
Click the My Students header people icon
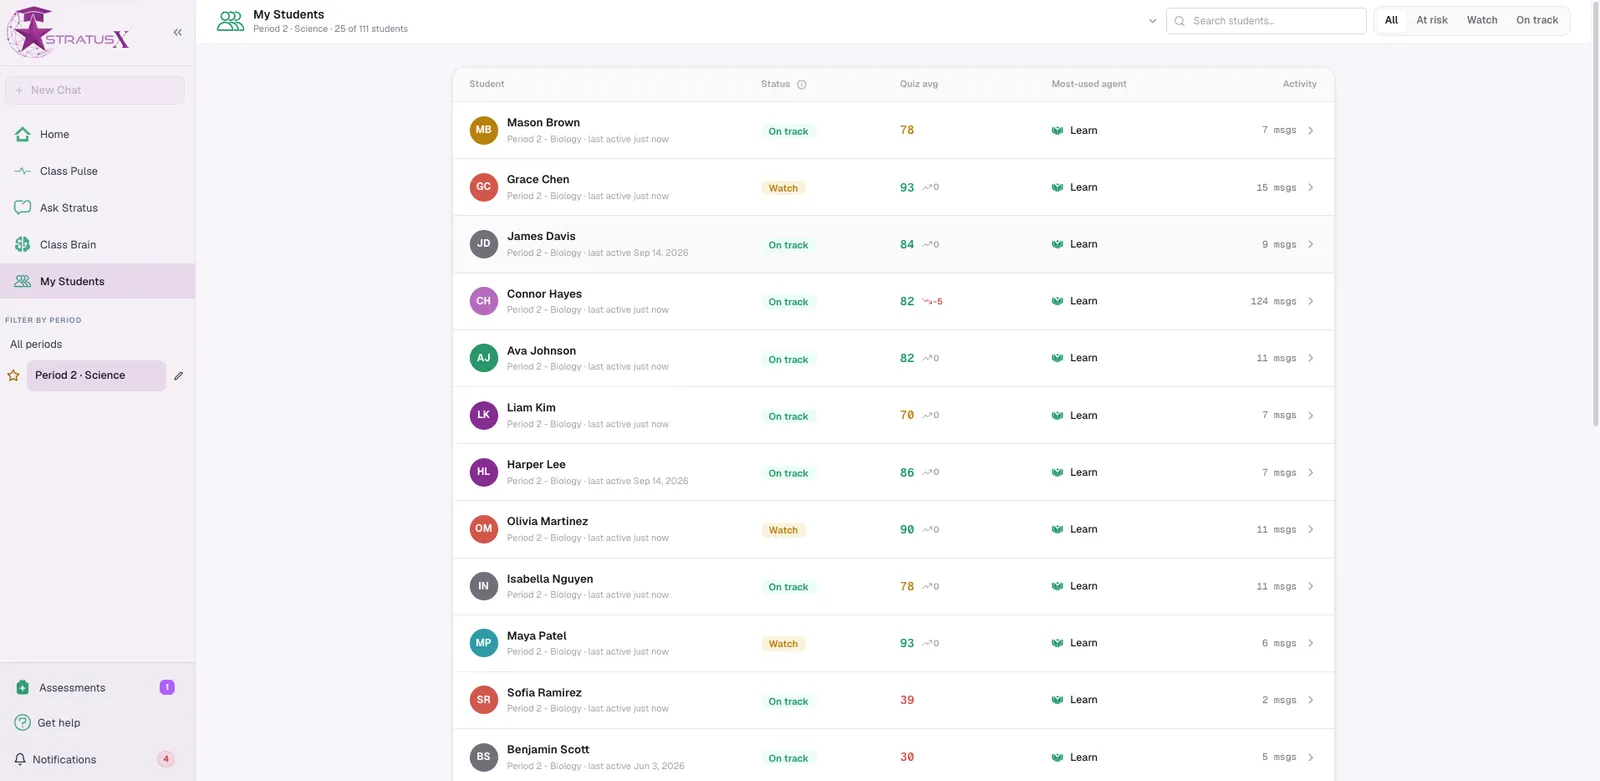point(231,21)
